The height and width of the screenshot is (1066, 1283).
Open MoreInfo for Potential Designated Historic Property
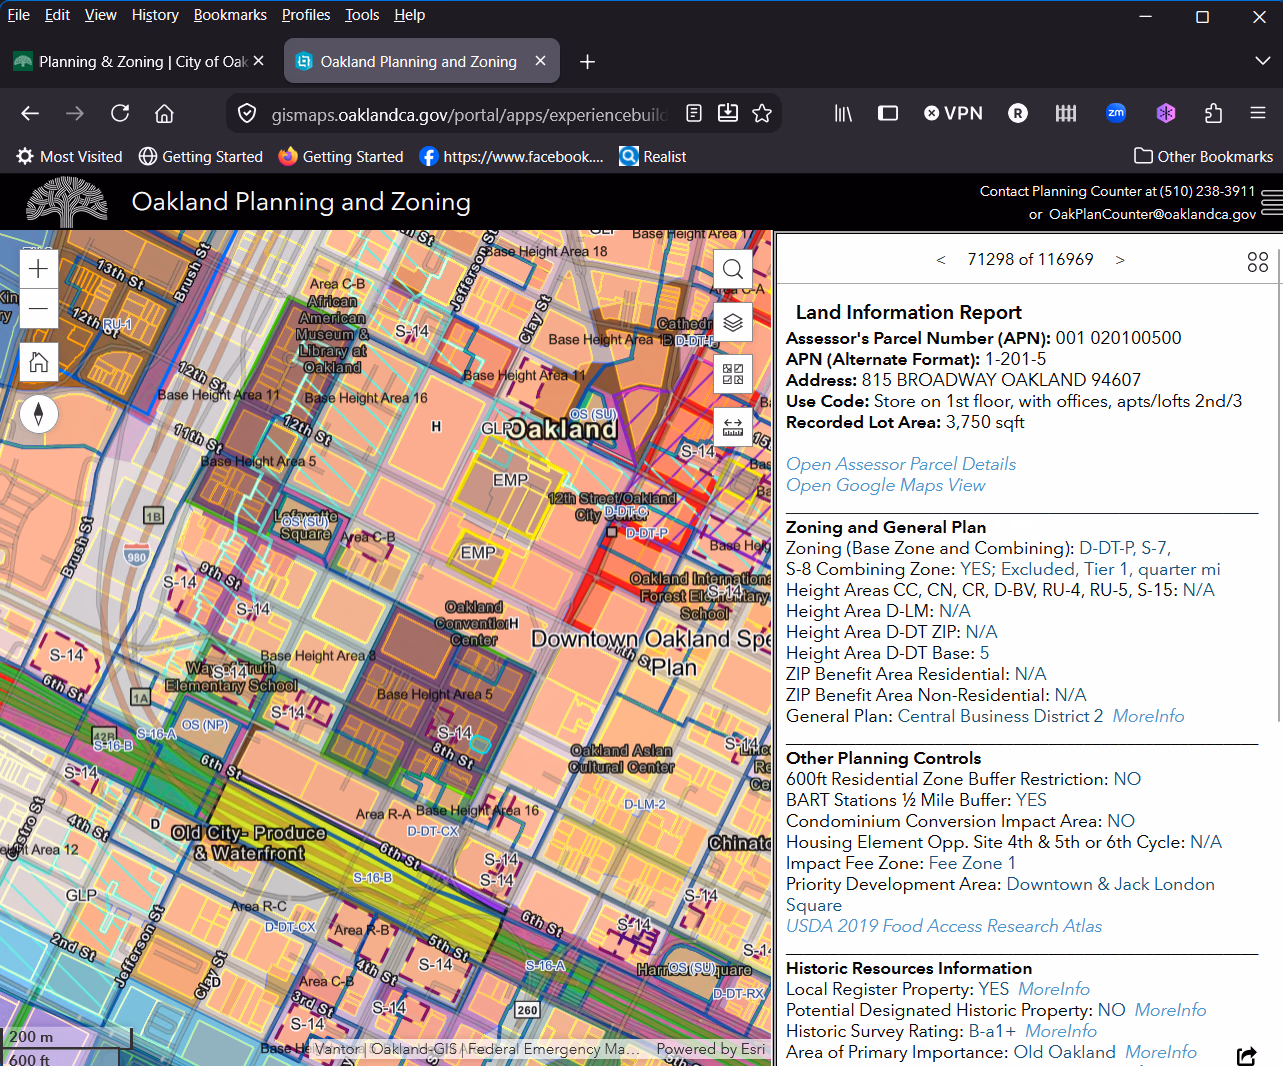click(1170, 1010)
